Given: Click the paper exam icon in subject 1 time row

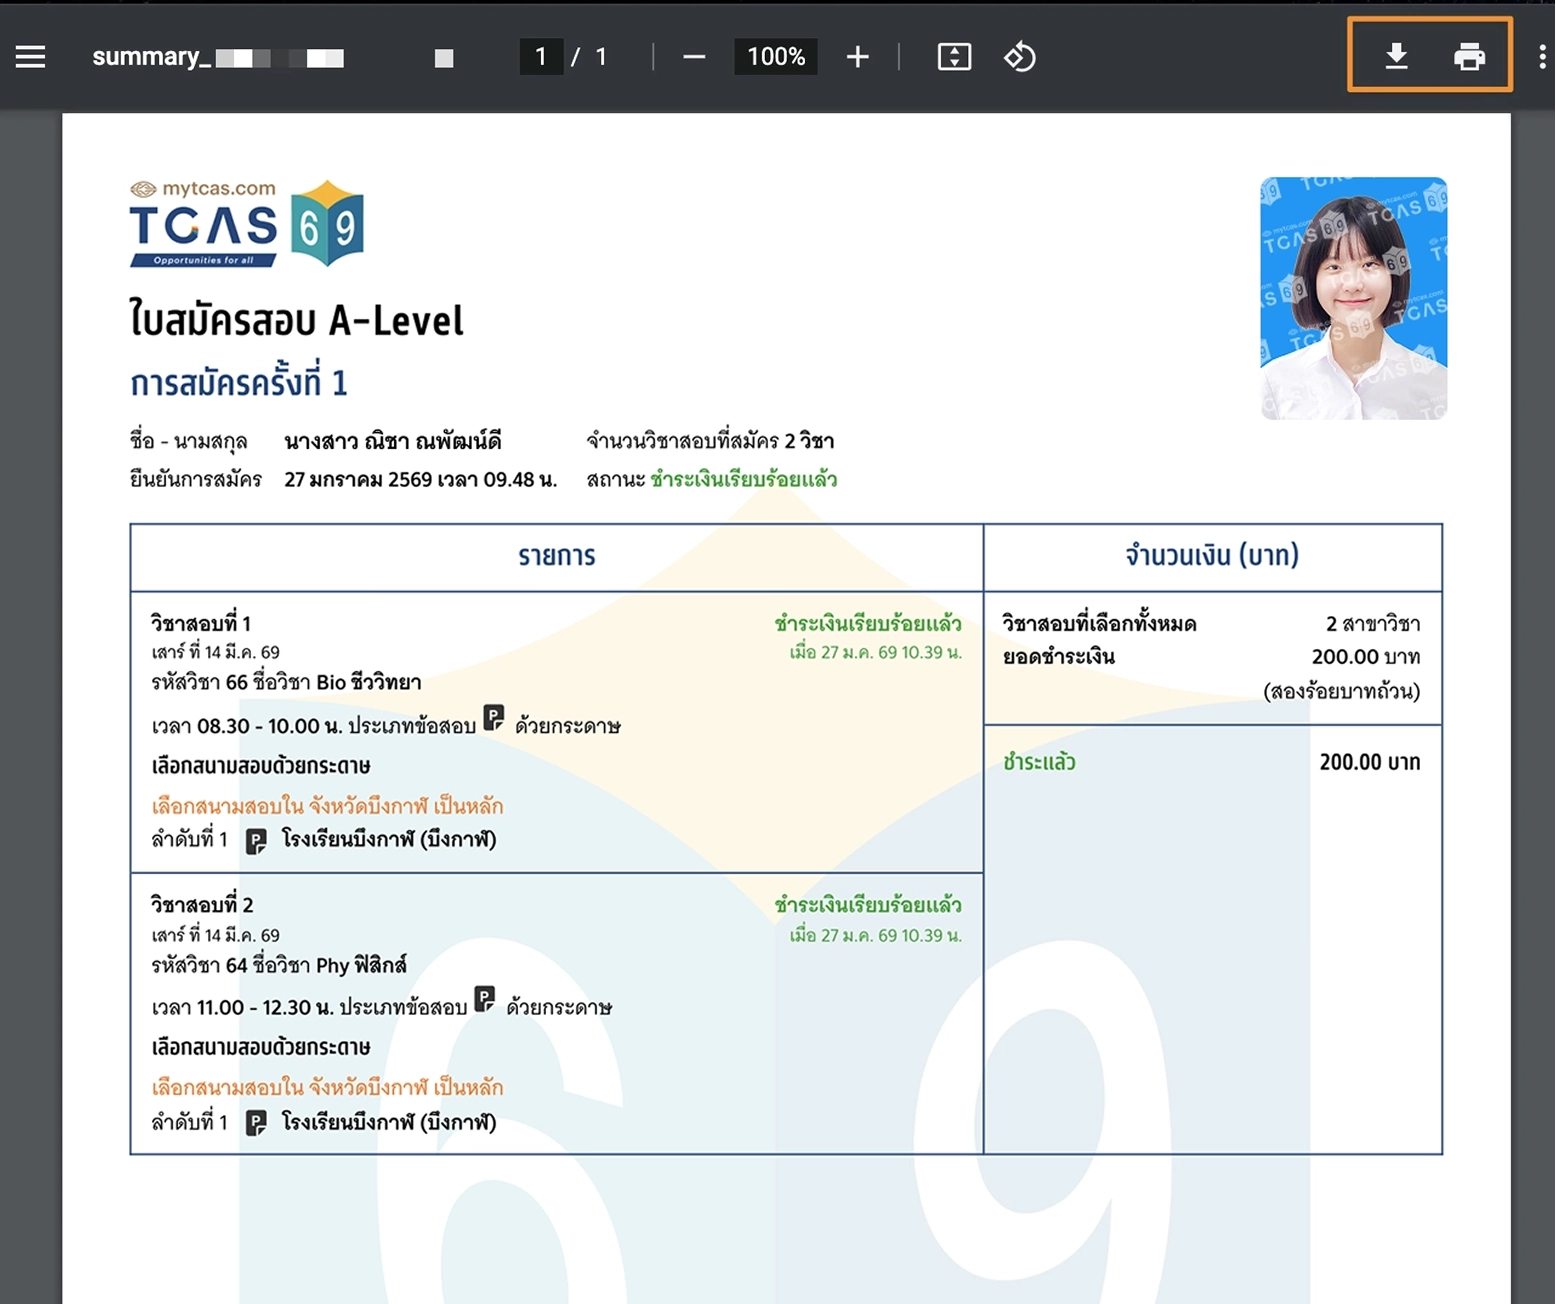Looking at the screenshot, I should [x=494, y=718].
